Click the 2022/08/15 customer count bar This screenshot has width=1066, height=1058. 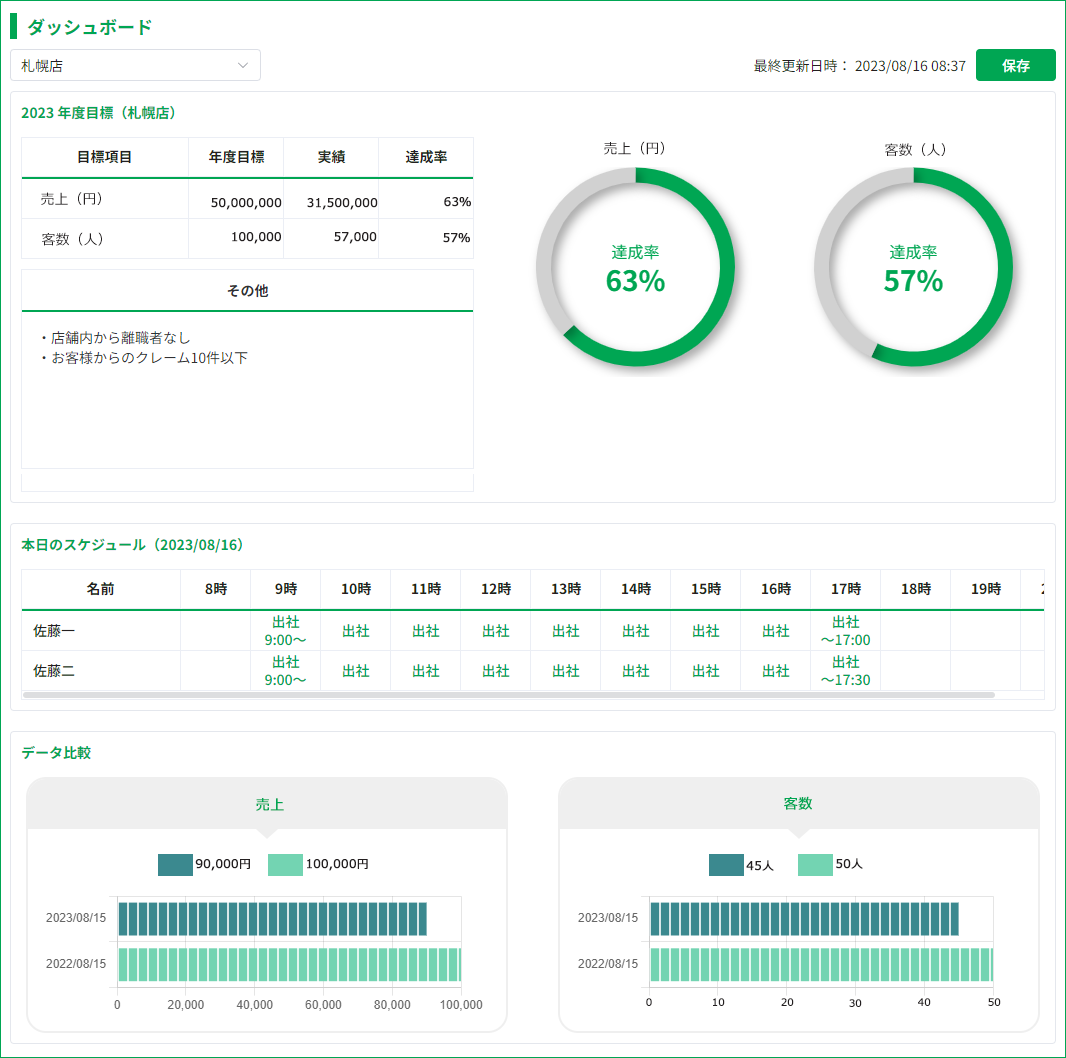(820, 964)
